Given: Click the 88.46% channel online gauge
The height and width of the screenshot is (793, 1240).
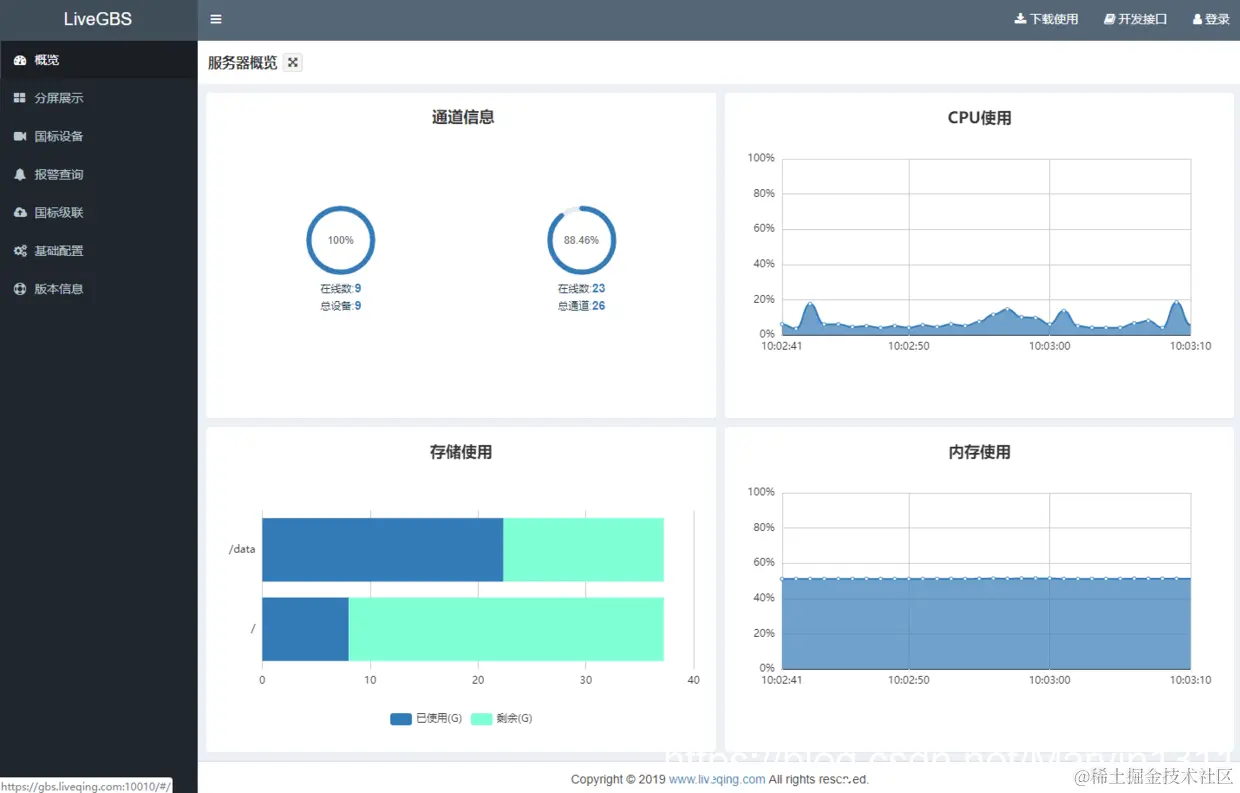Looking at the screenshot, I should (581, 240).
